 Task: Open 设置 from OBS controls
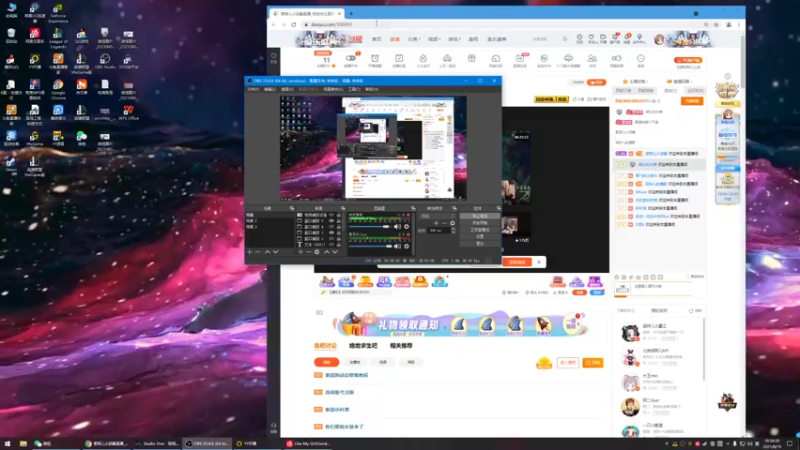pos(480,237)
